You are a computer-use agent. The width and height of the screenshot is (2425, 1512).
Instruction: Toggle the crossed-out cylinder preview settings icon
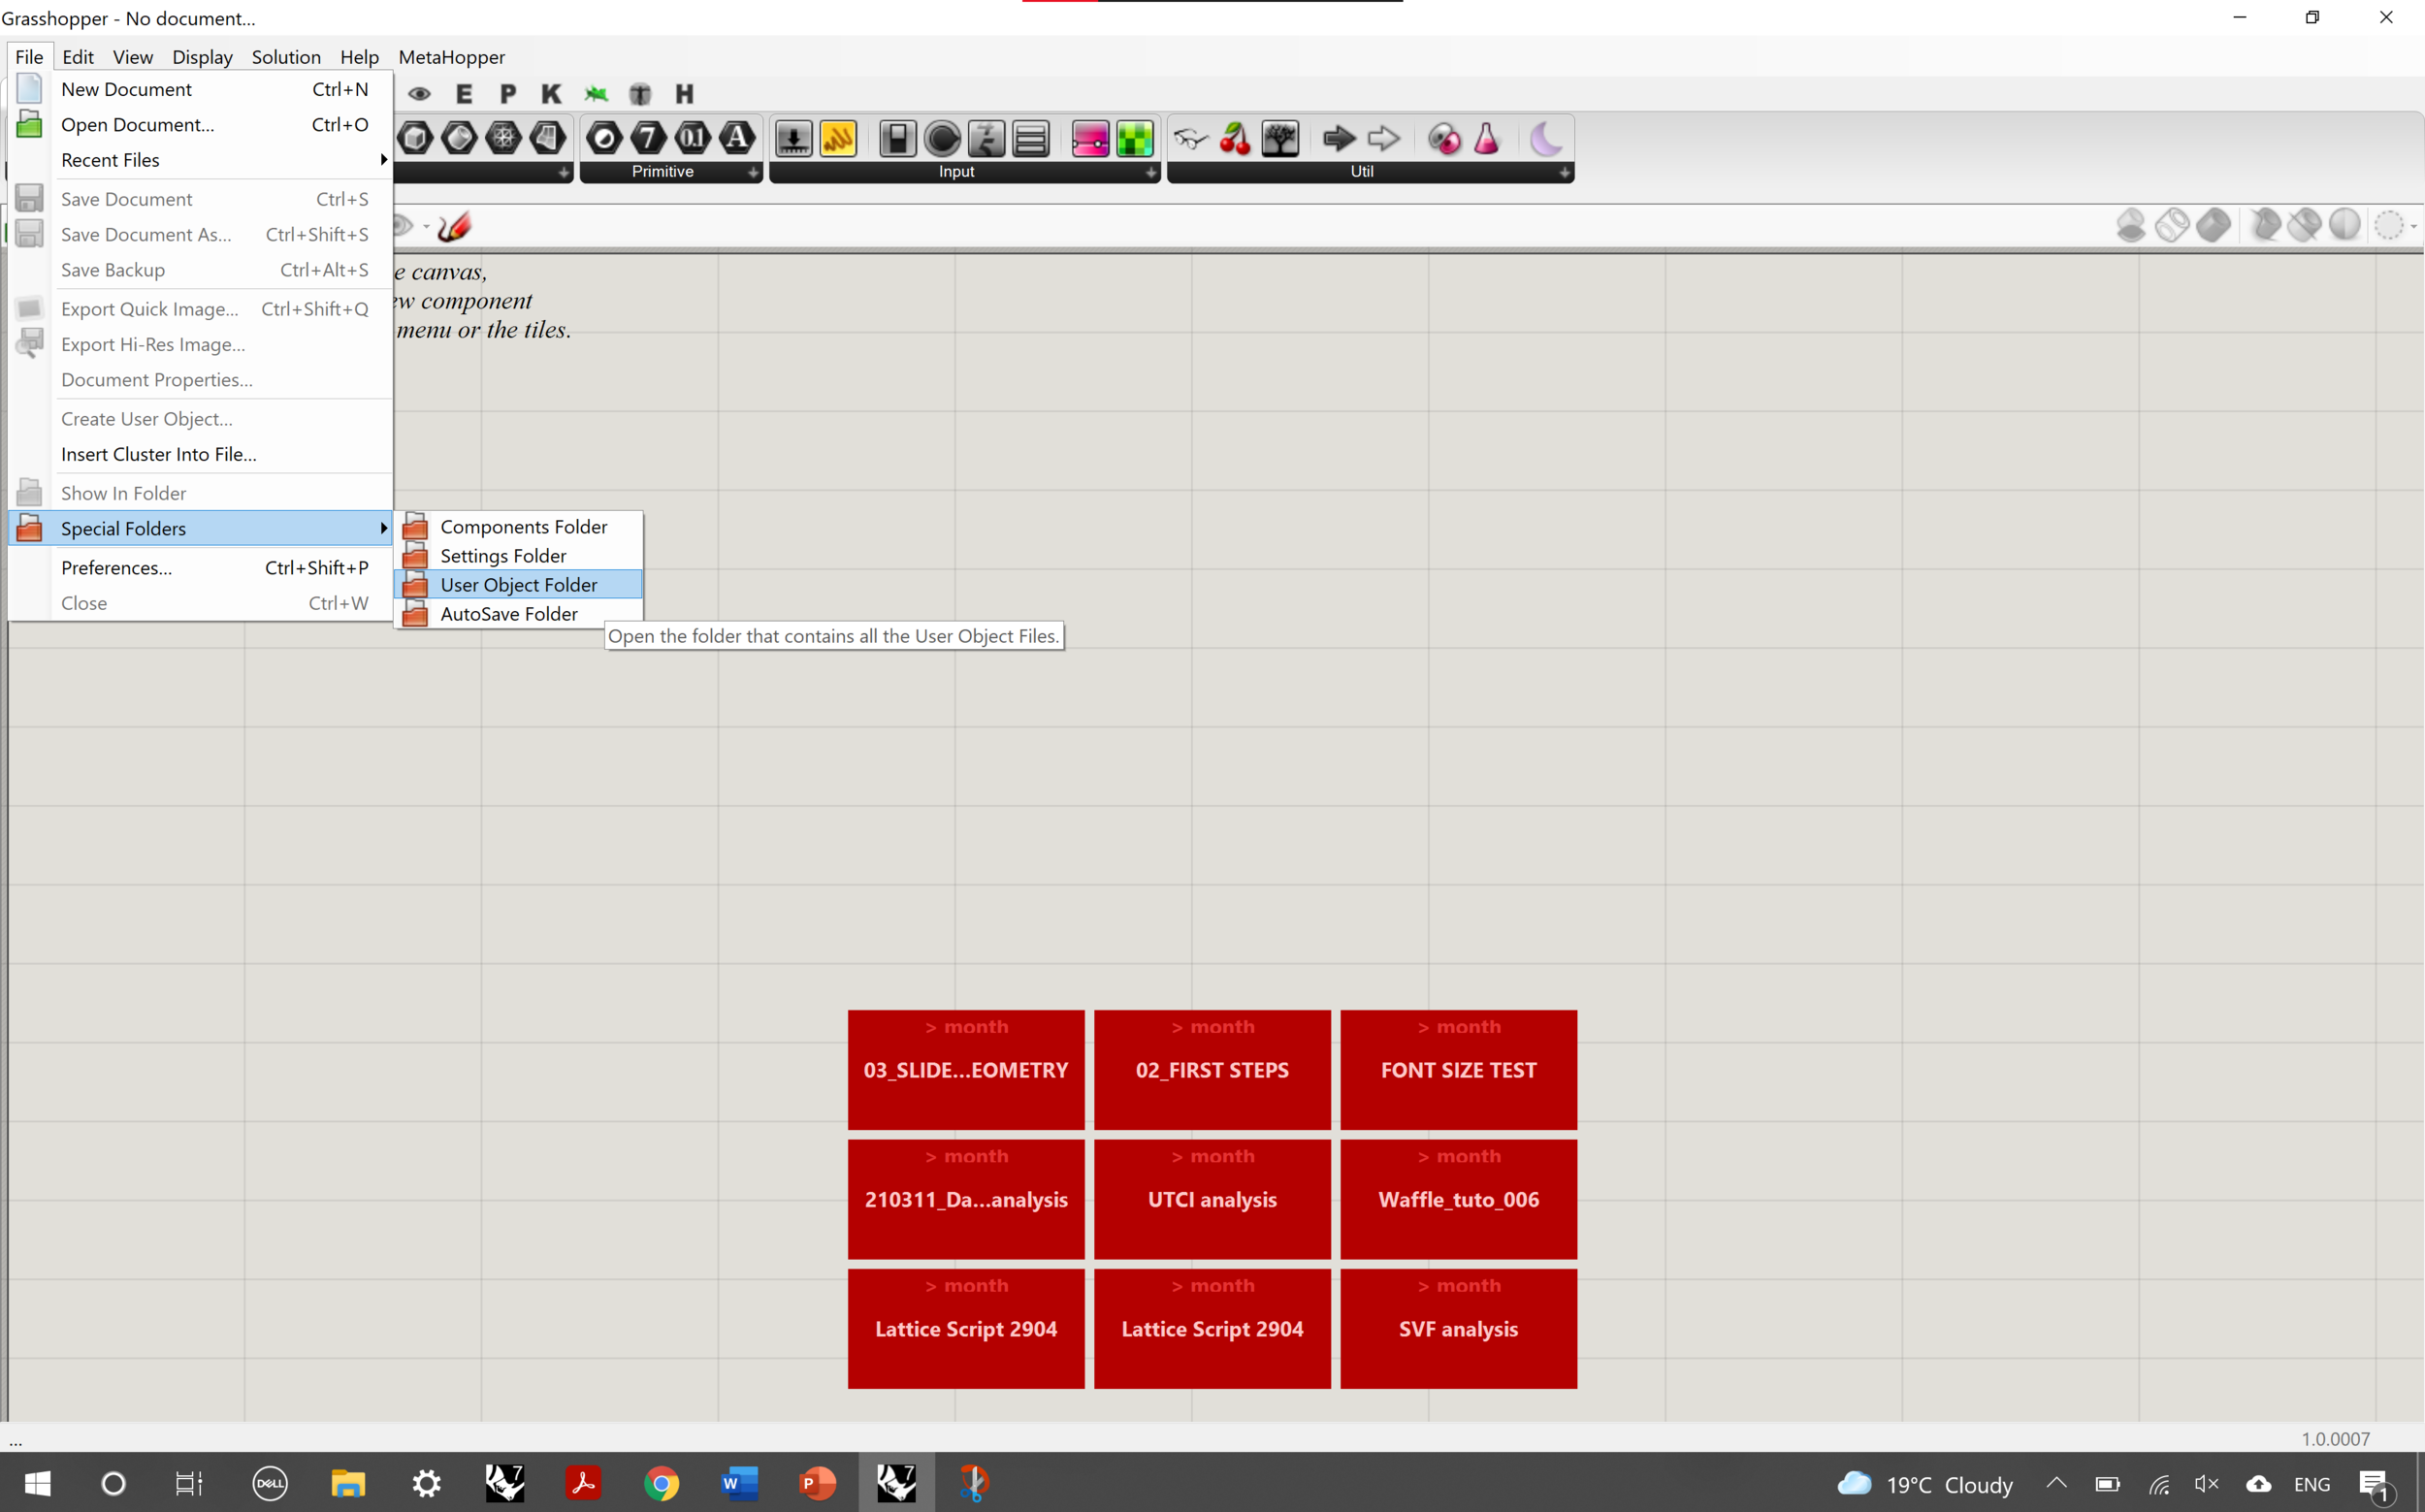2305,225
